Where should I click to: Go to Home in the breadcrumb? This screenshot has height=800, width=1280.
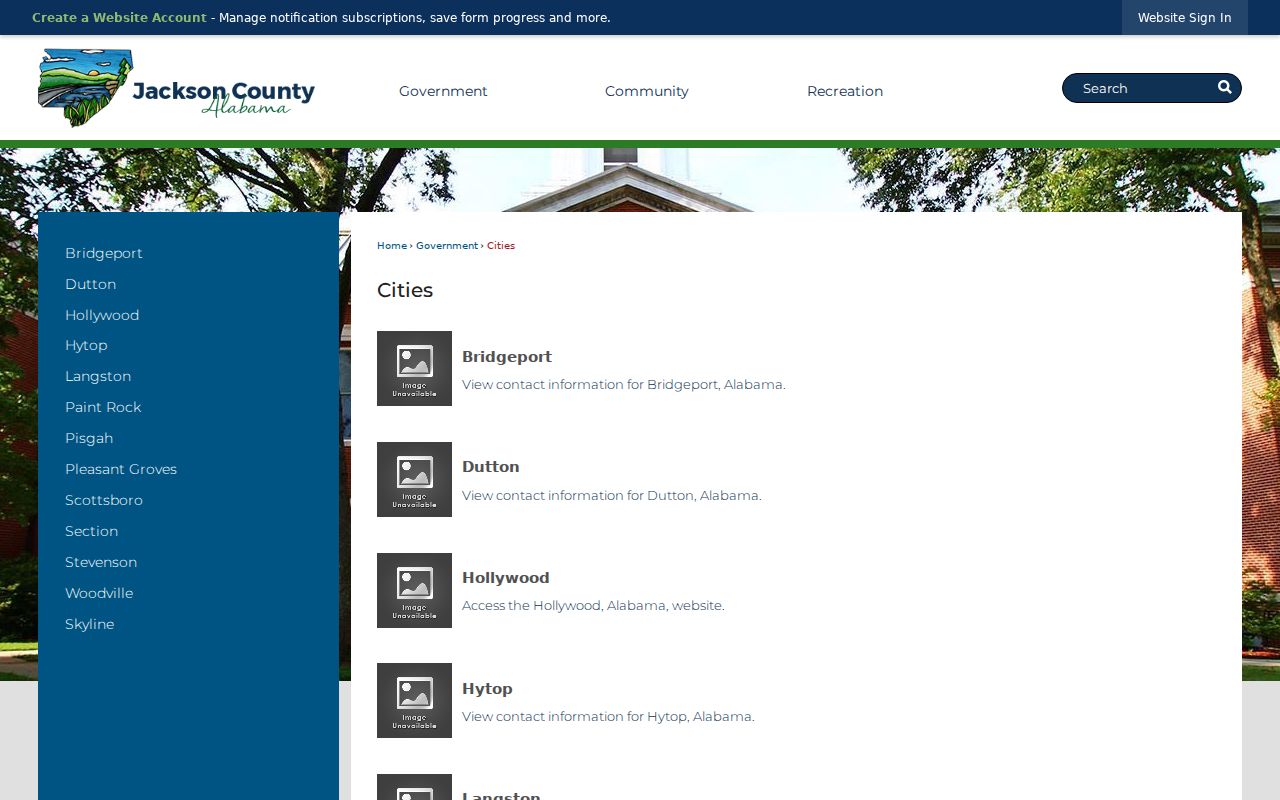(392, 246)
